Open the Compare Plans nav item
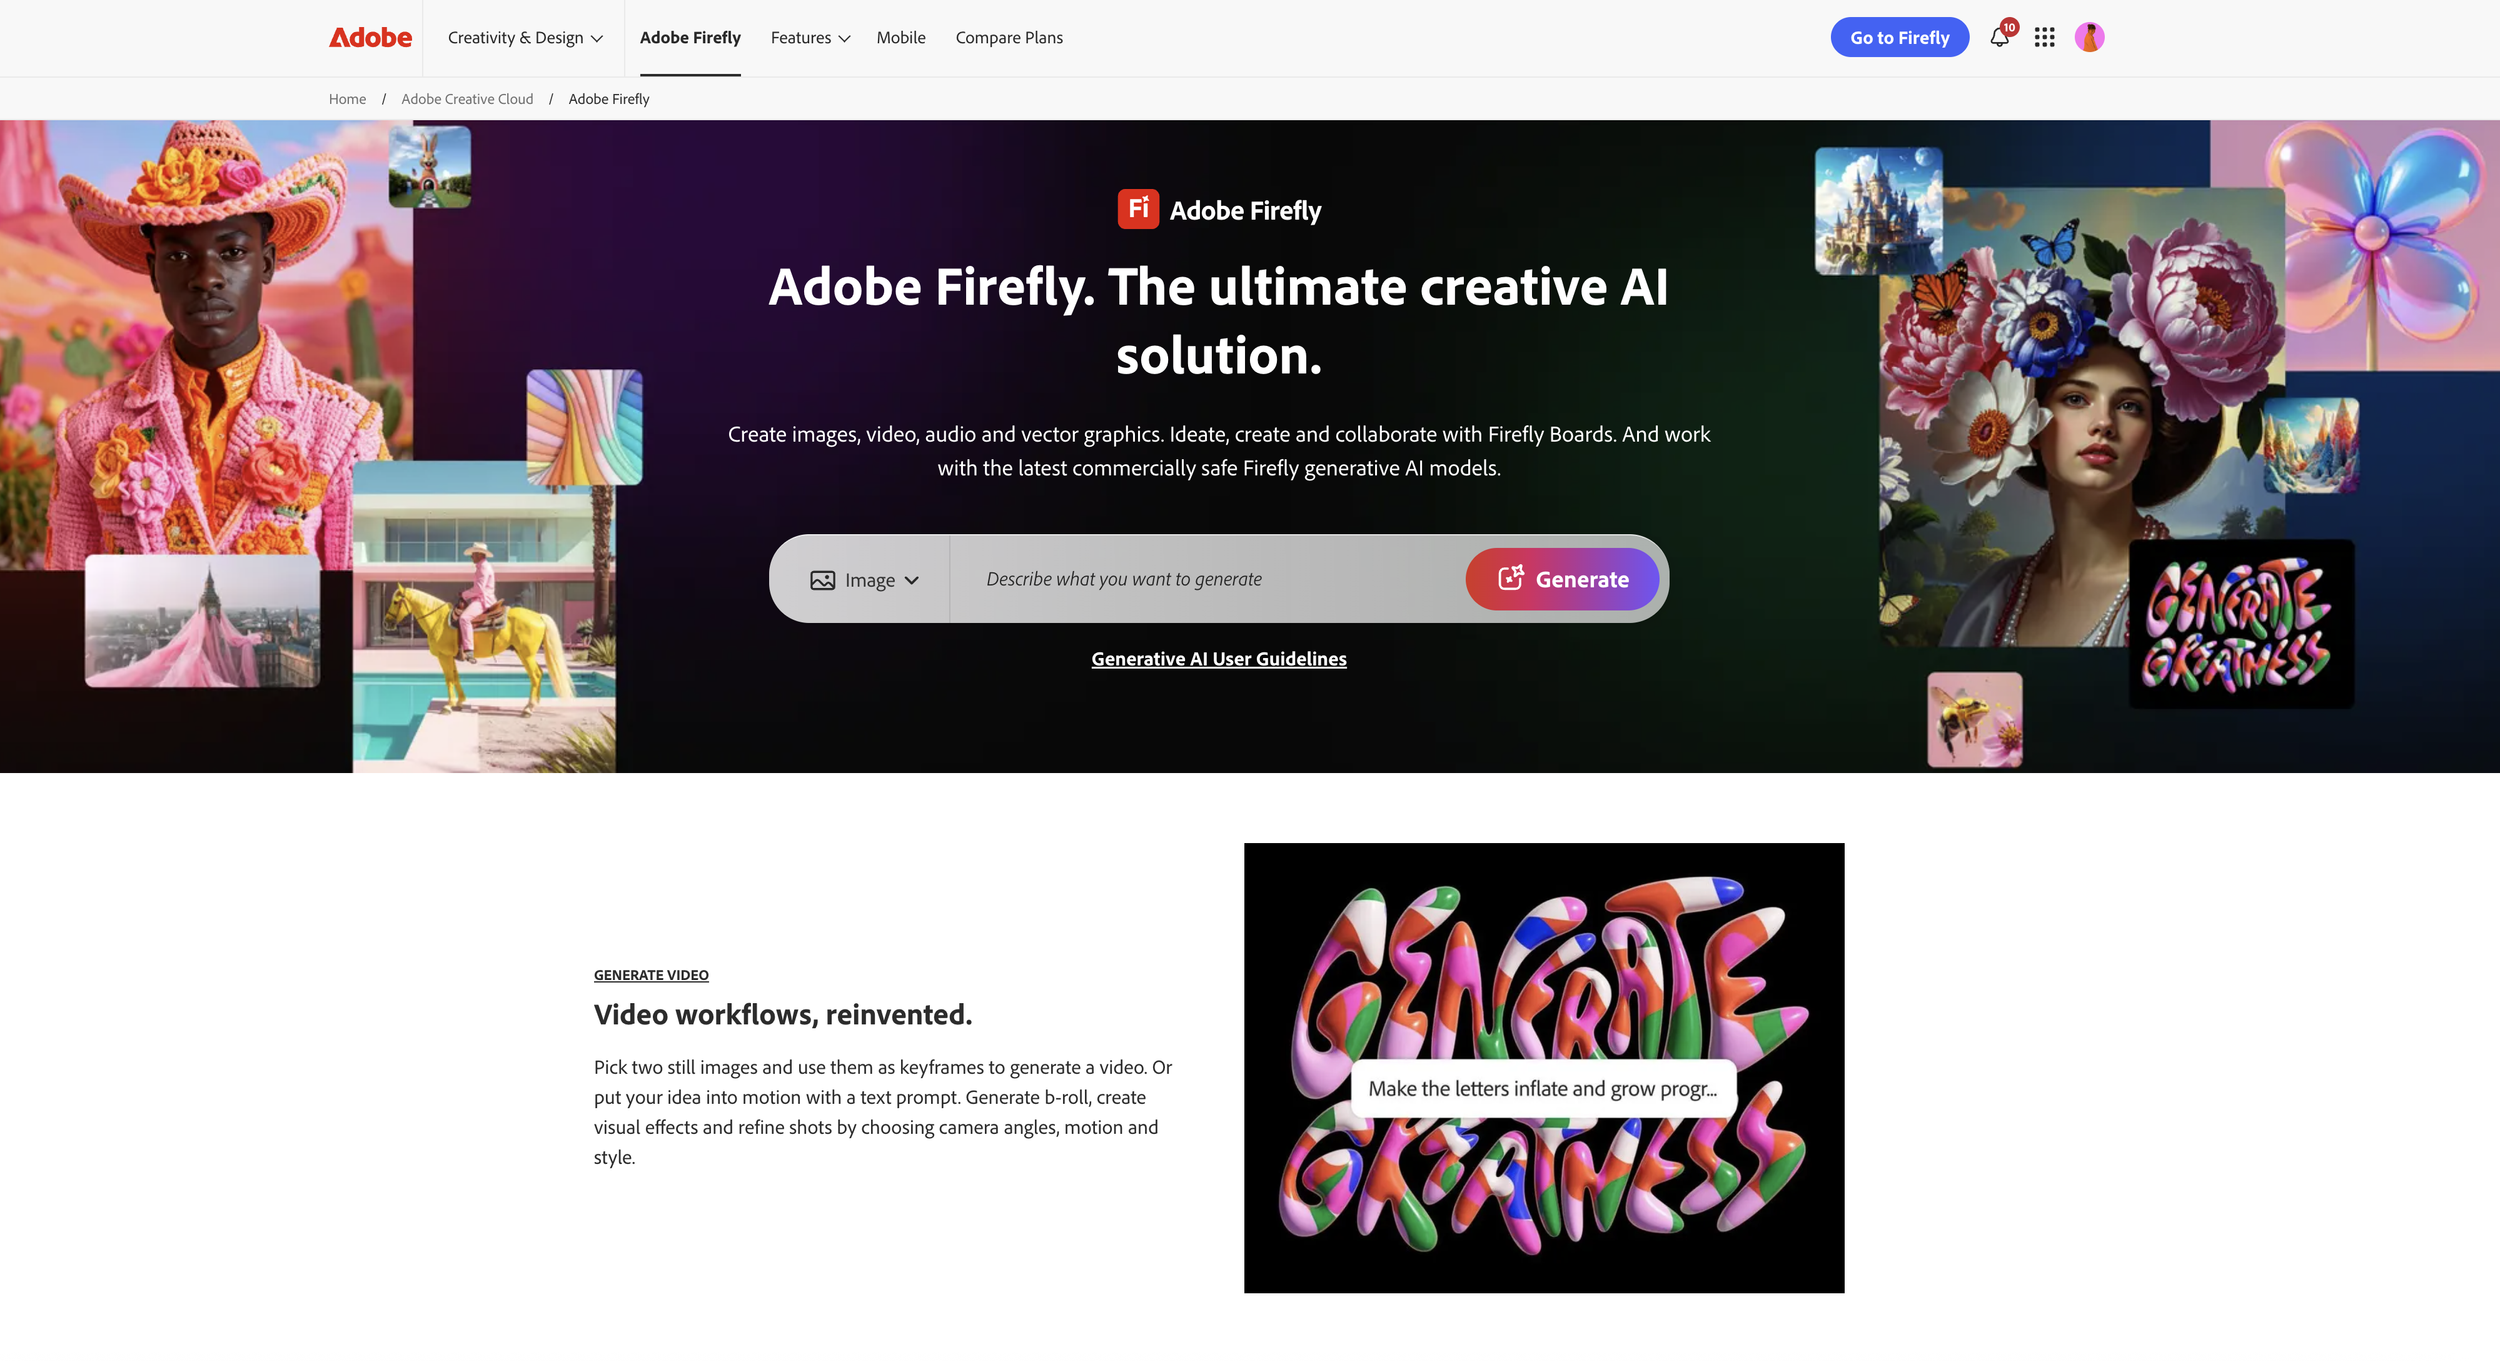 point(1009,38)
